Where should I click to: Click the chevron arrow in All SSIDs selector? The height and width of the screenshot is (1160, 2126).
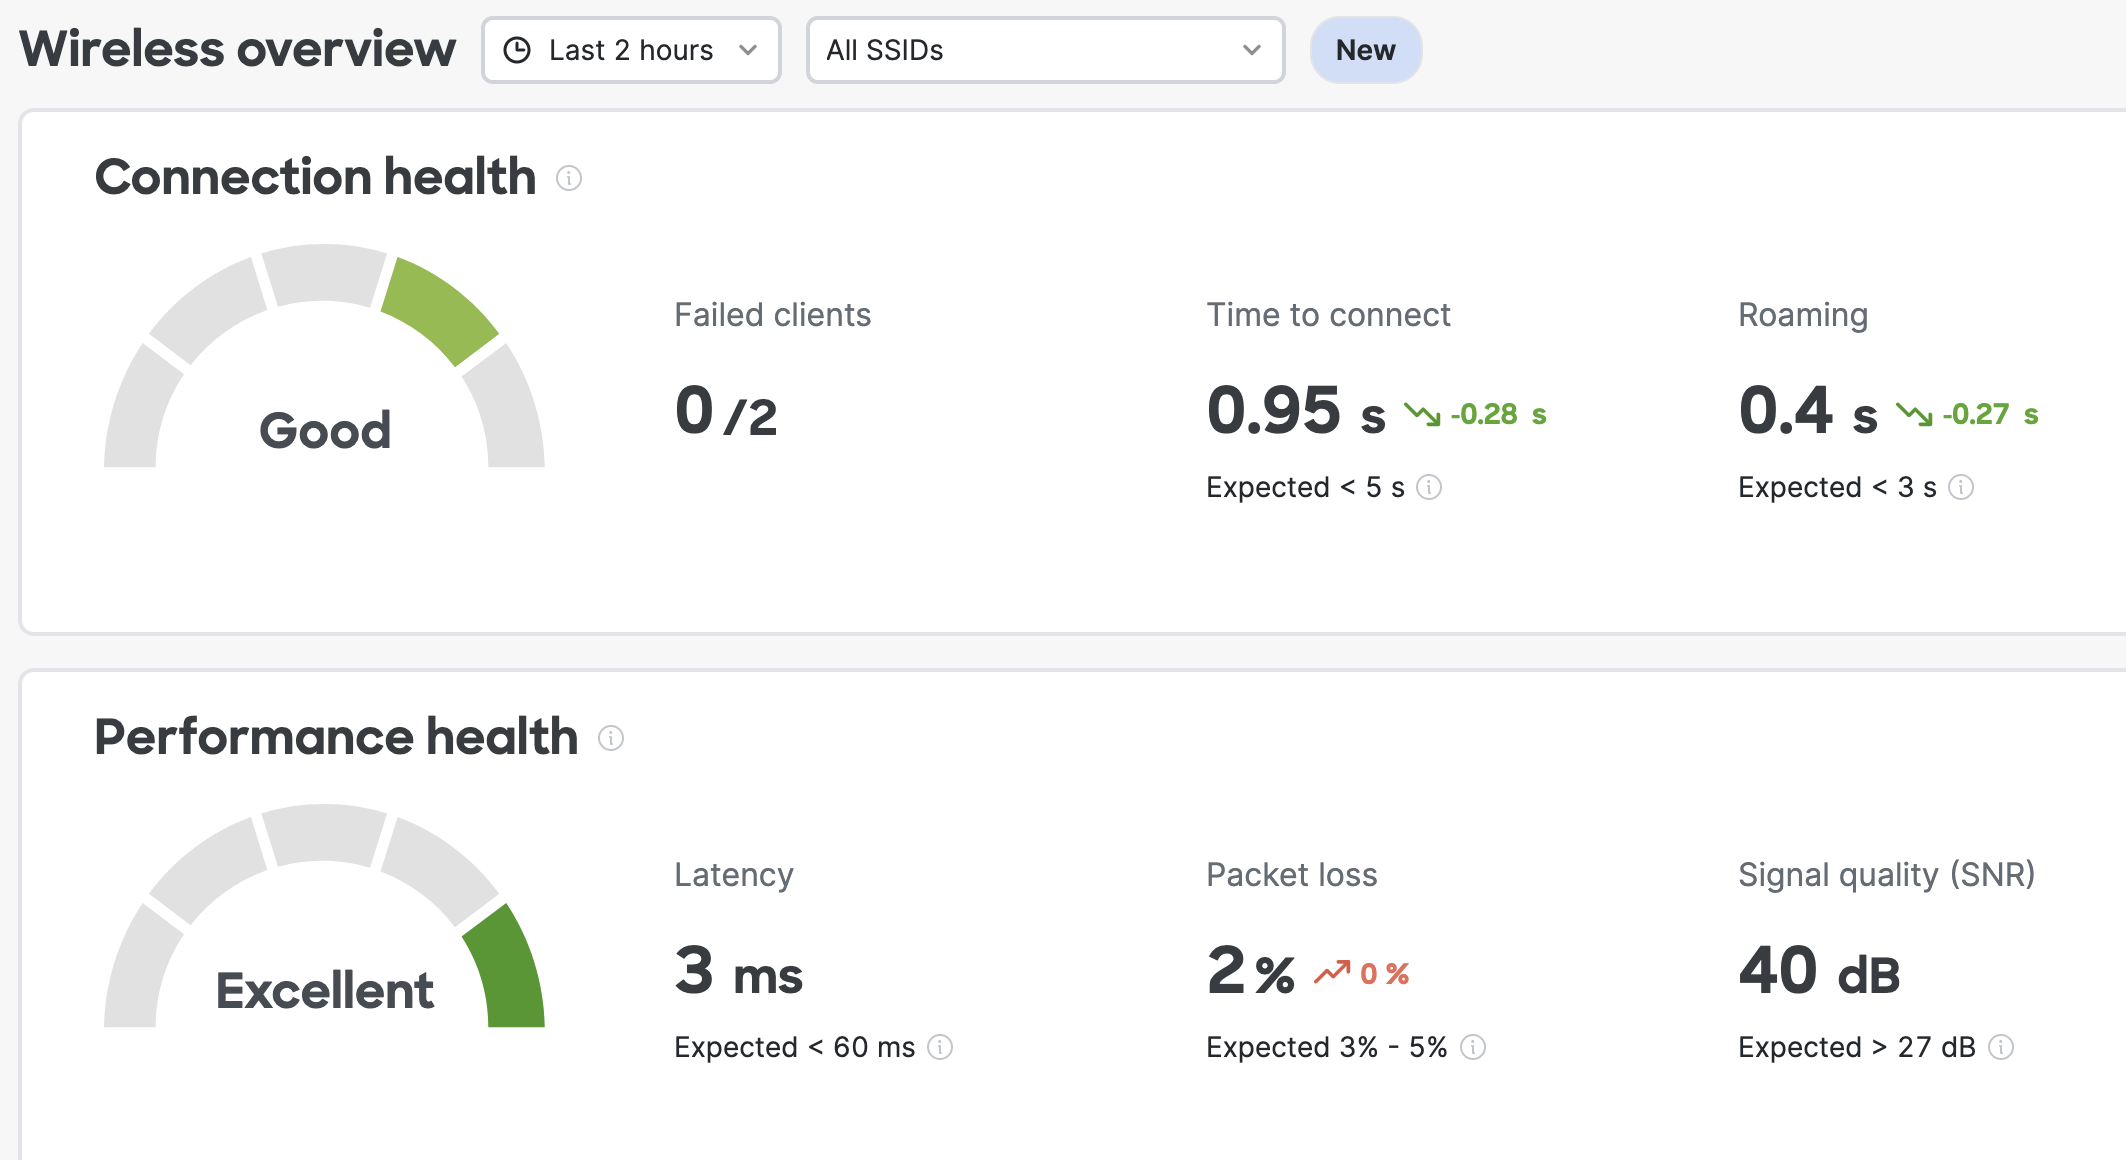pyautogui.click(x=1251, y=50)
